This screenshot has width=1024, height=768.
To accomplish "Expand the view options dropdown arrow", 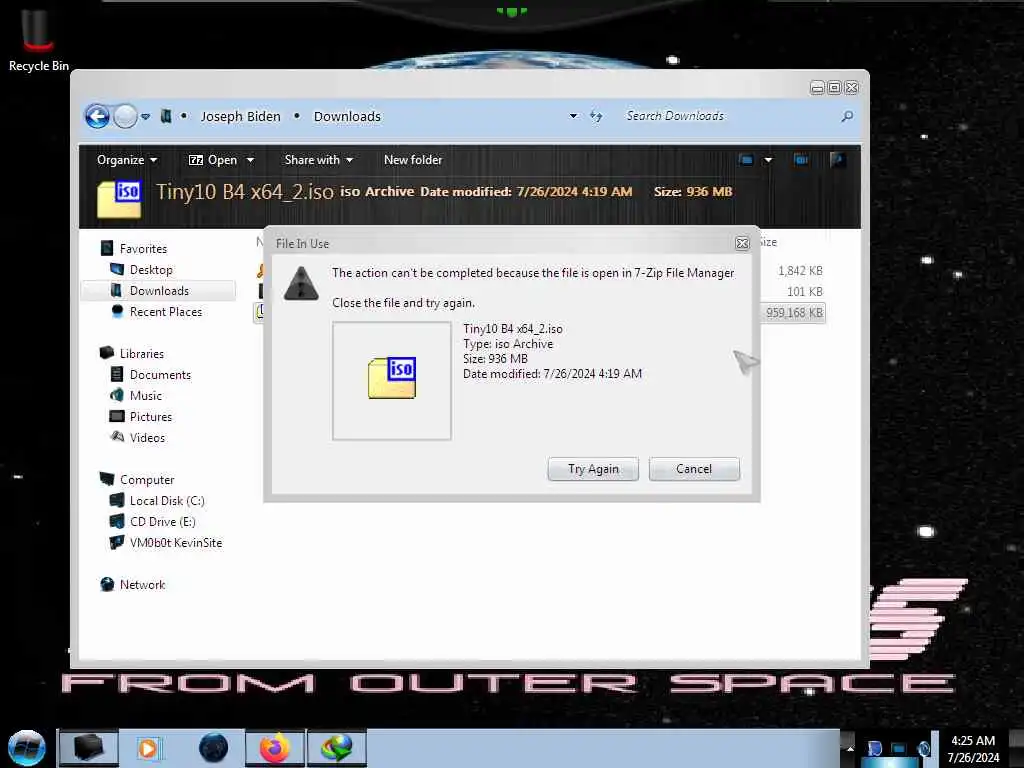I will tap(768, 160).
